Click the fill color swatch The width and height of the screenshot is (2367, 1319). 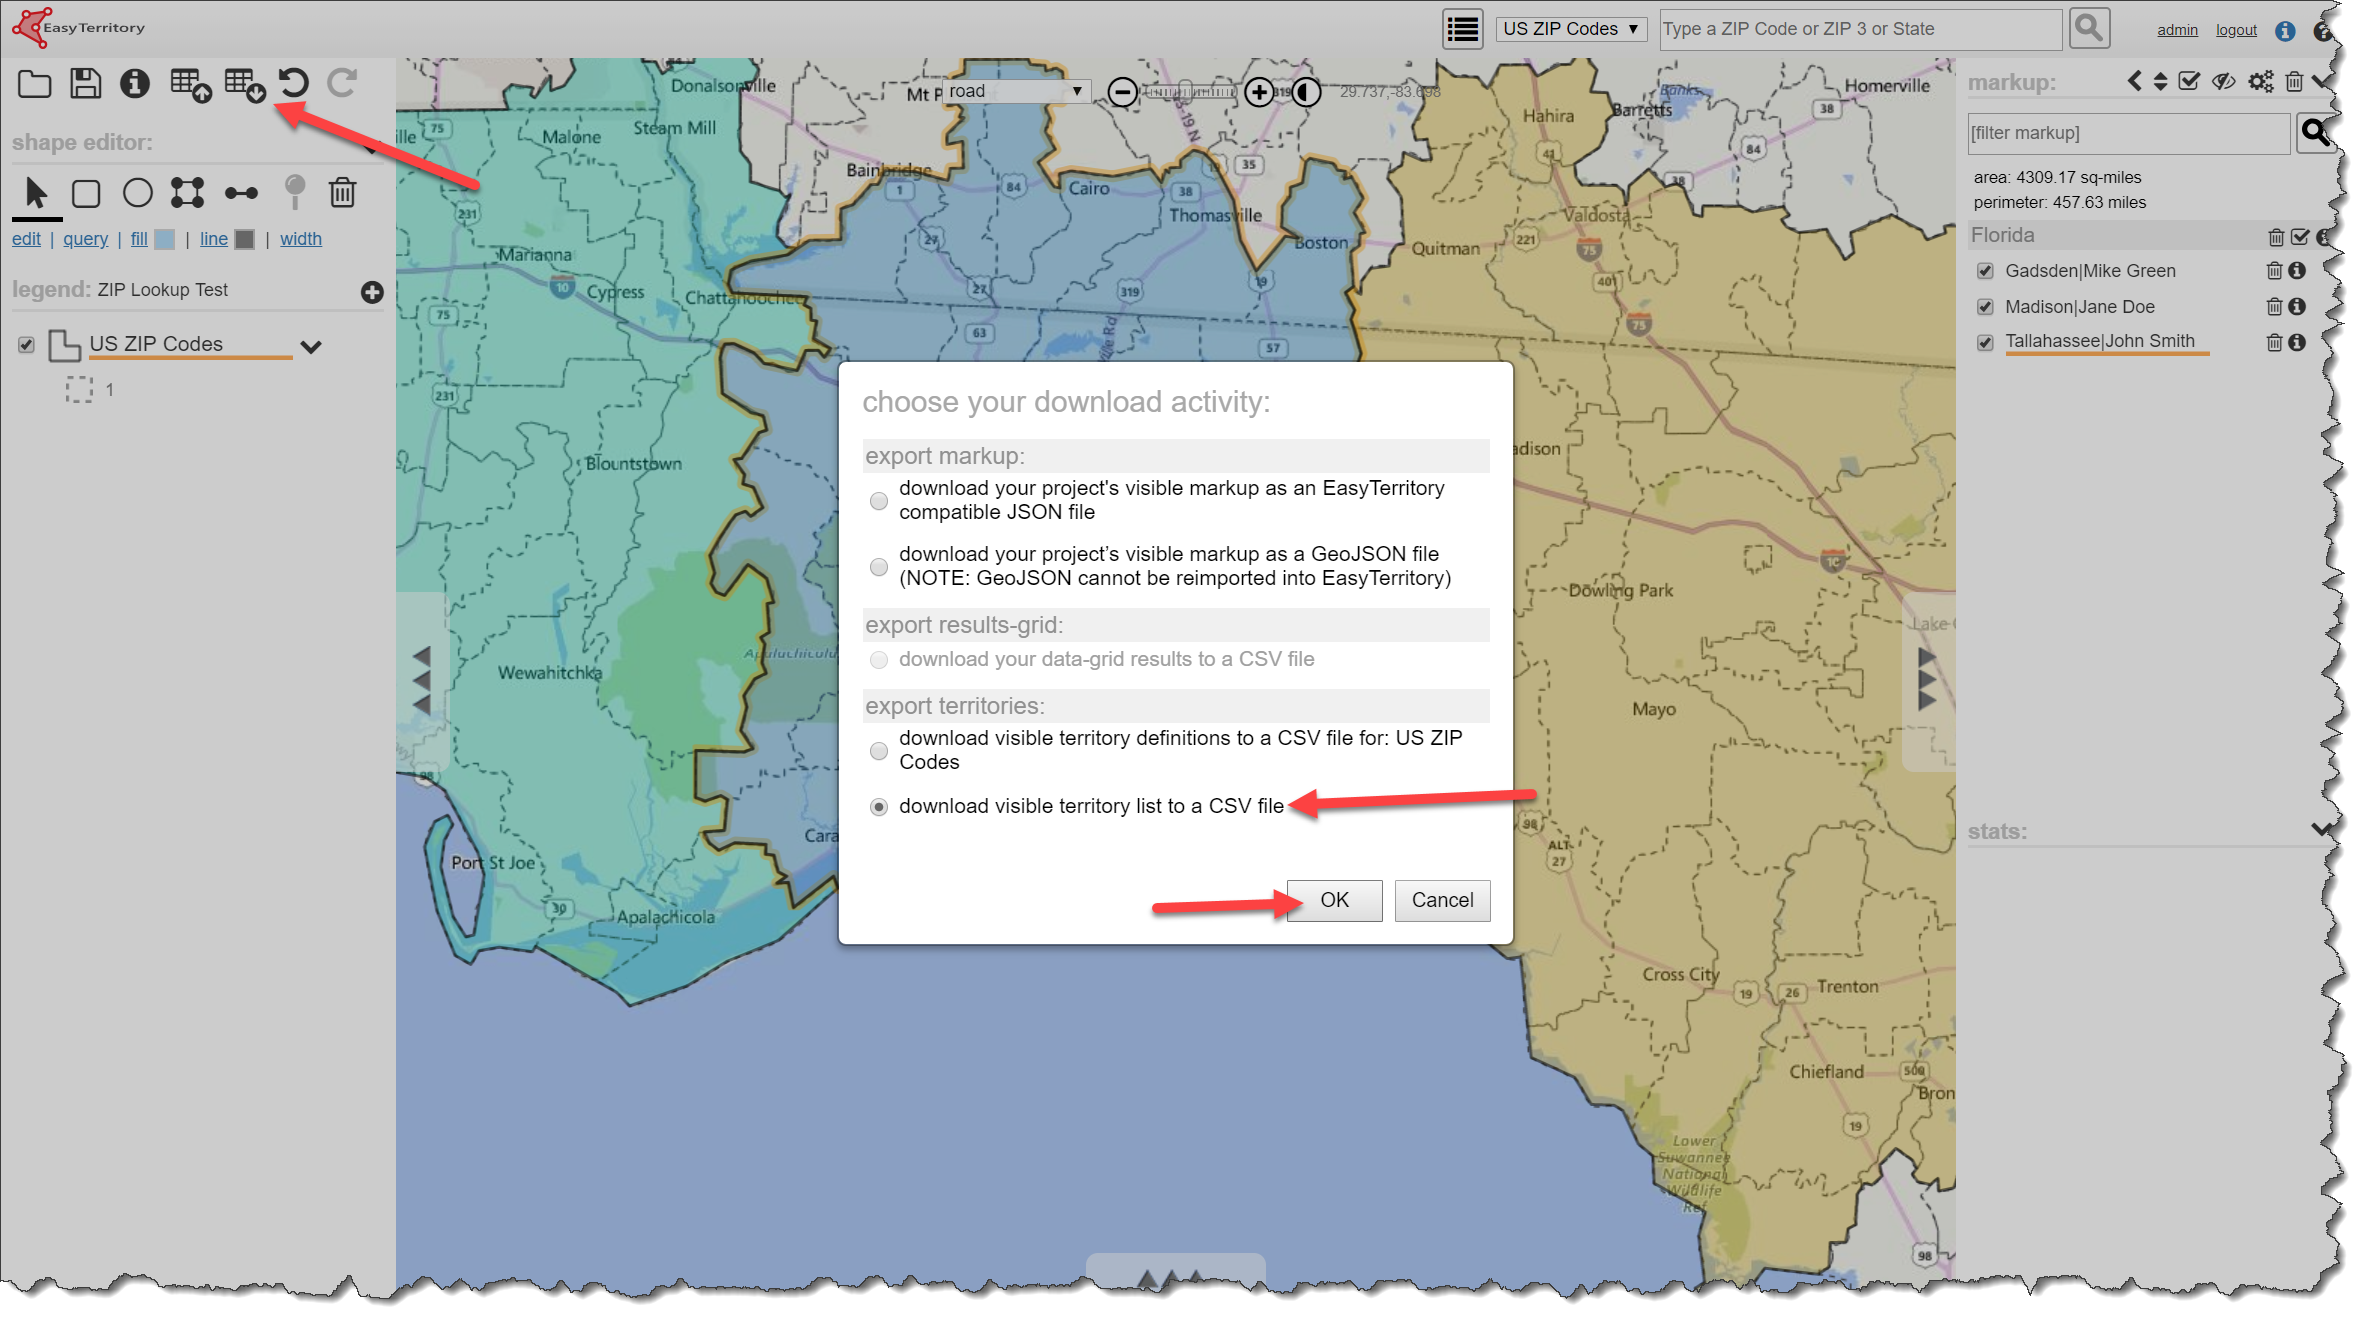point(165,239)
